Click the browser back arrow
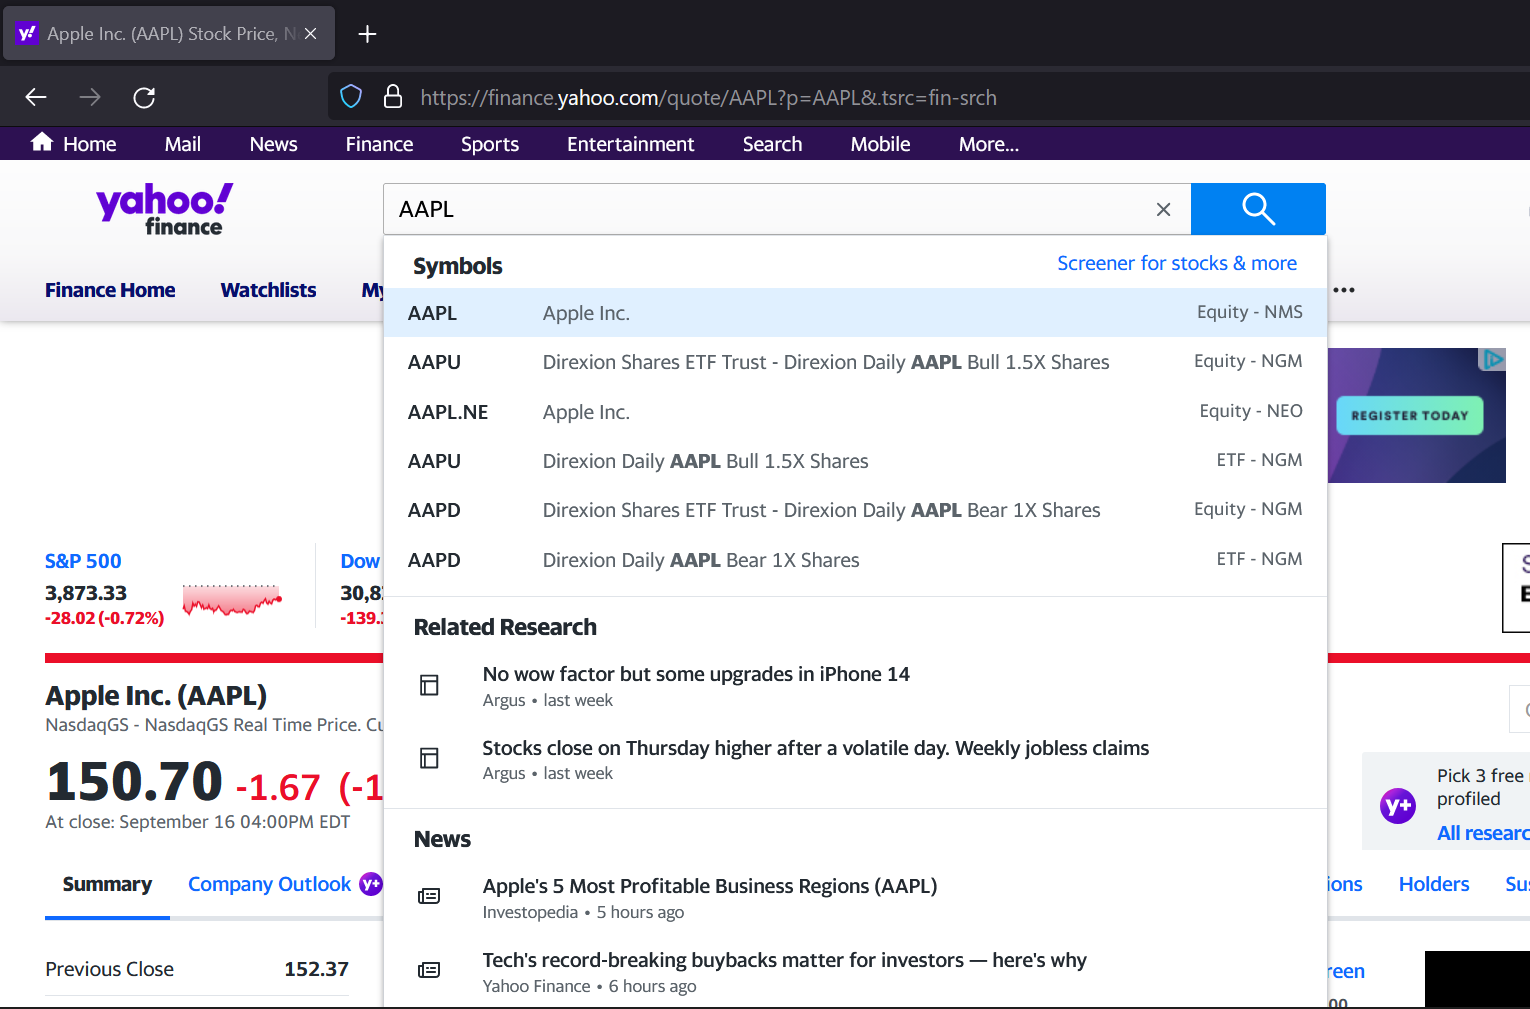Image resolution: width=1530 pixels, height=1009 pixels. click(36, 97)
